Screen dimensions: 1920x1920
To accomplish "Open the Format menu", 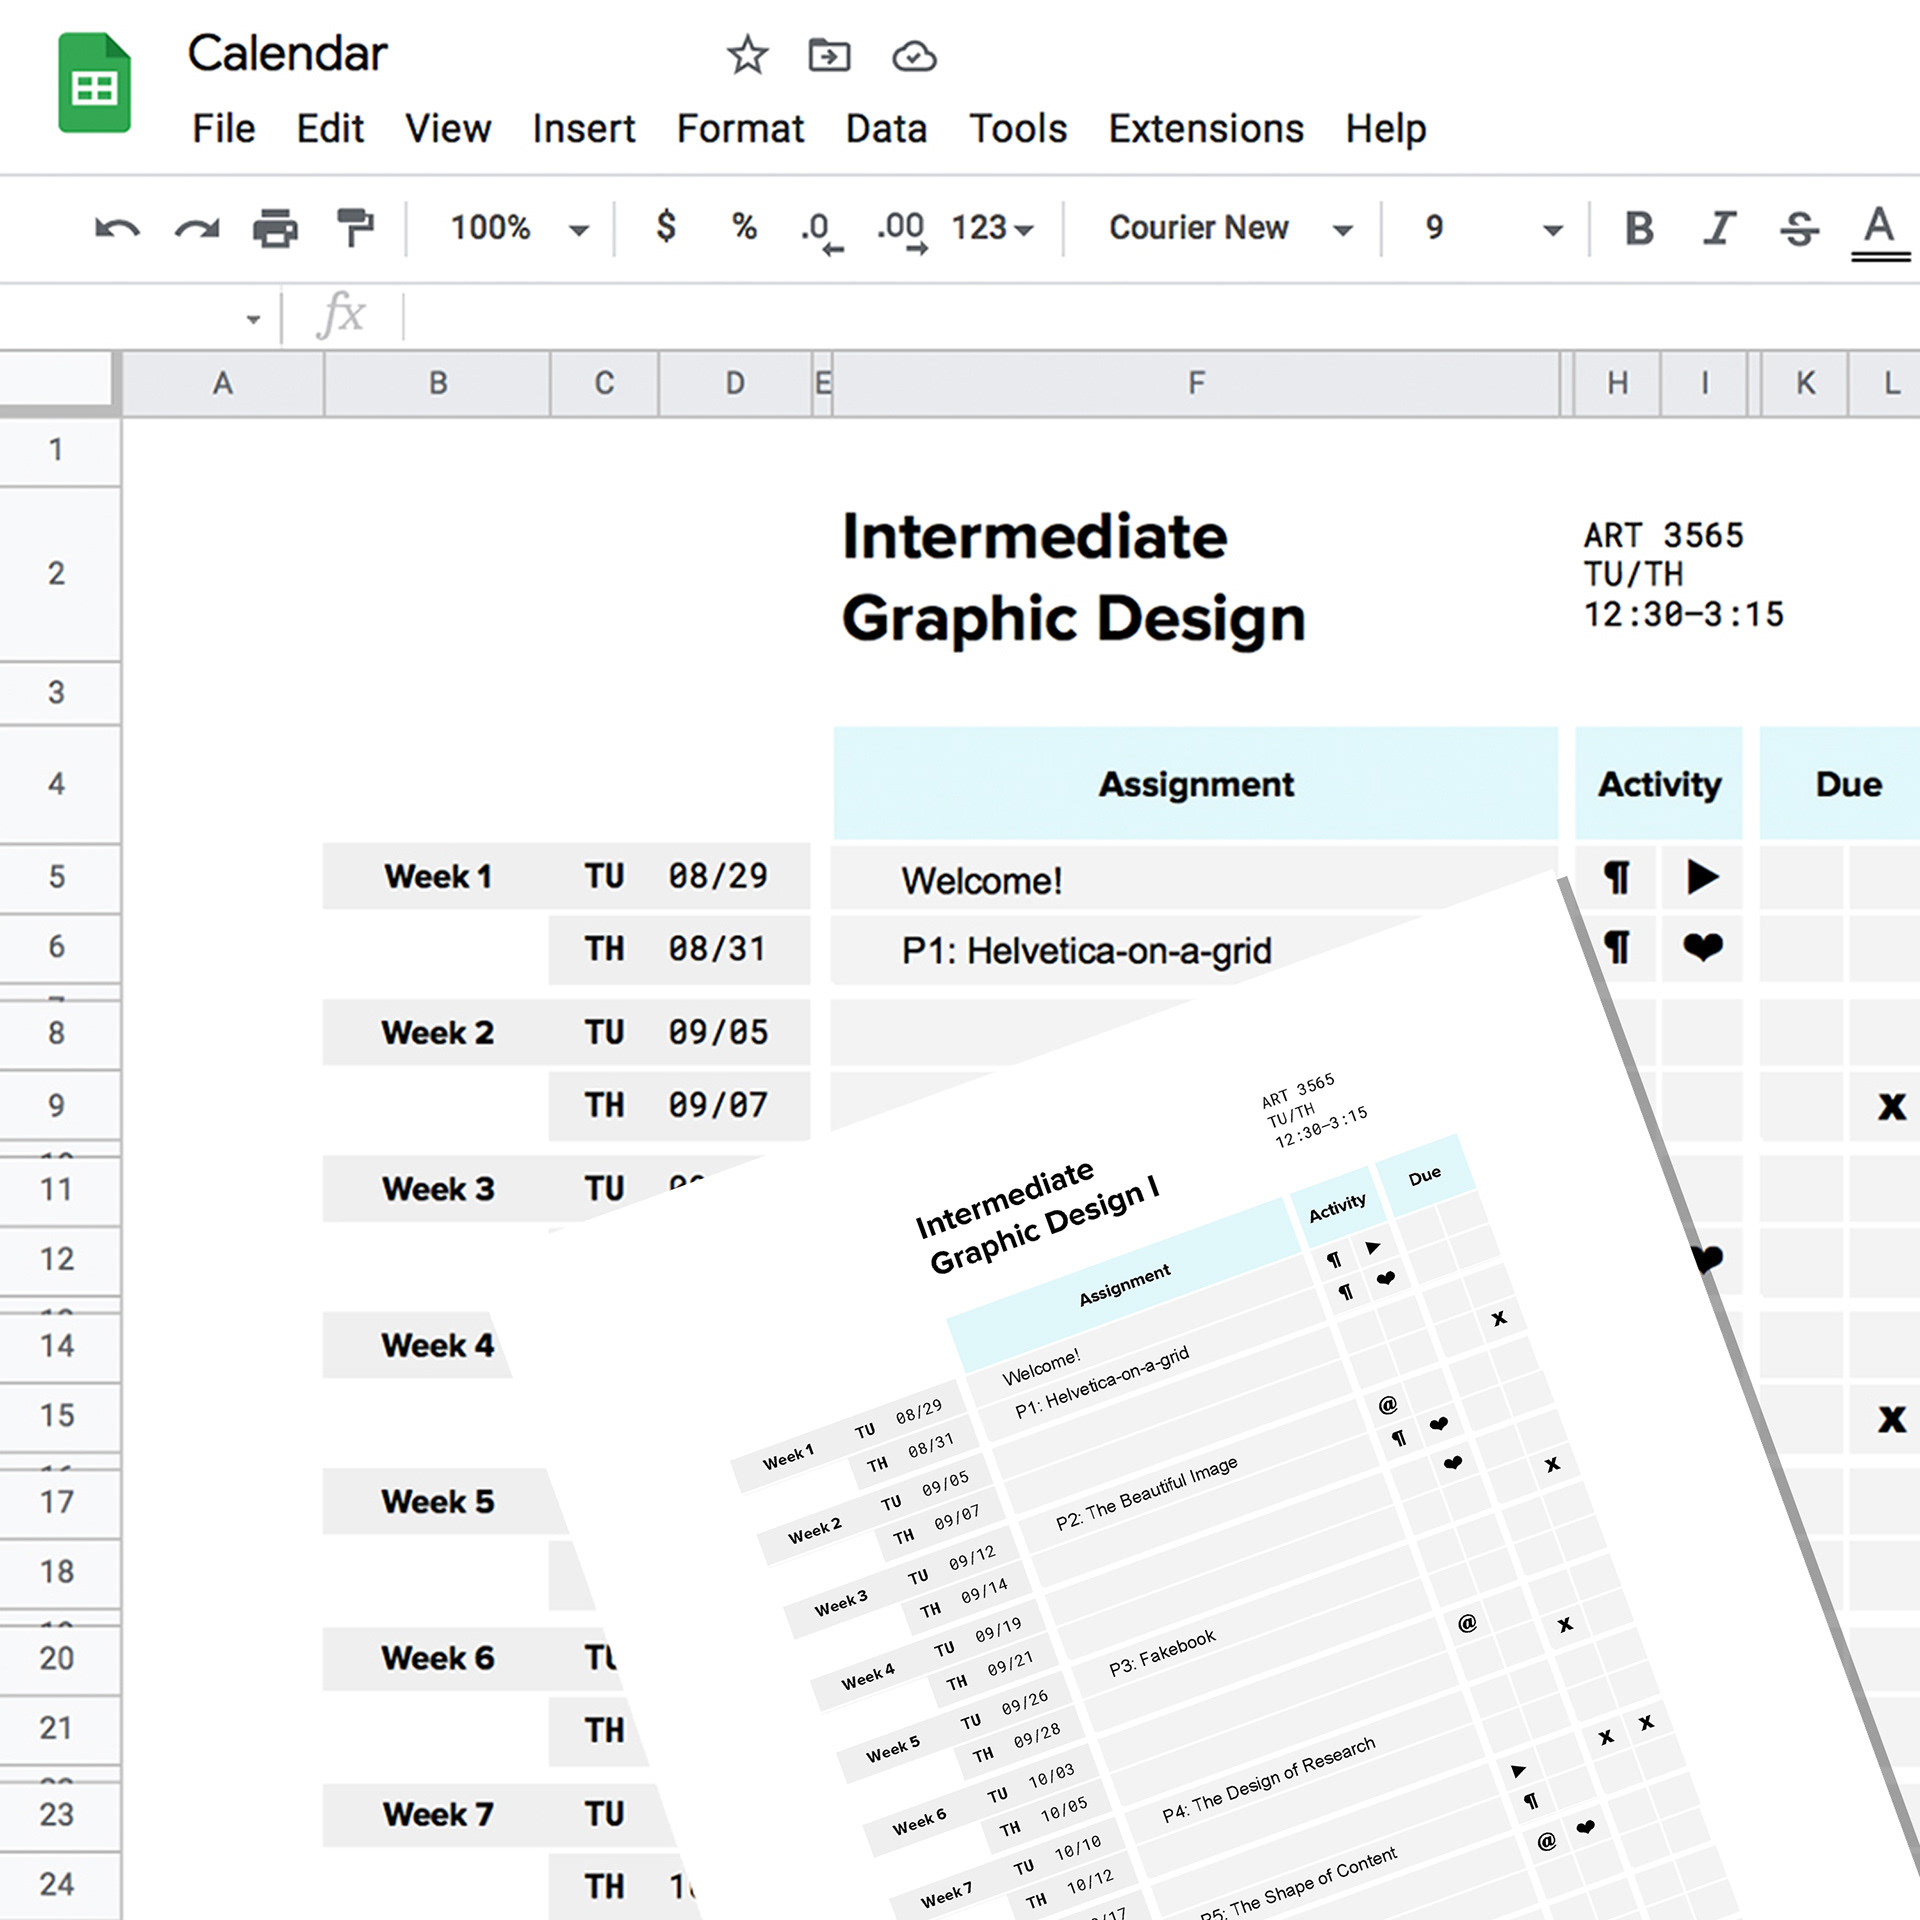I will click(740, 129).
